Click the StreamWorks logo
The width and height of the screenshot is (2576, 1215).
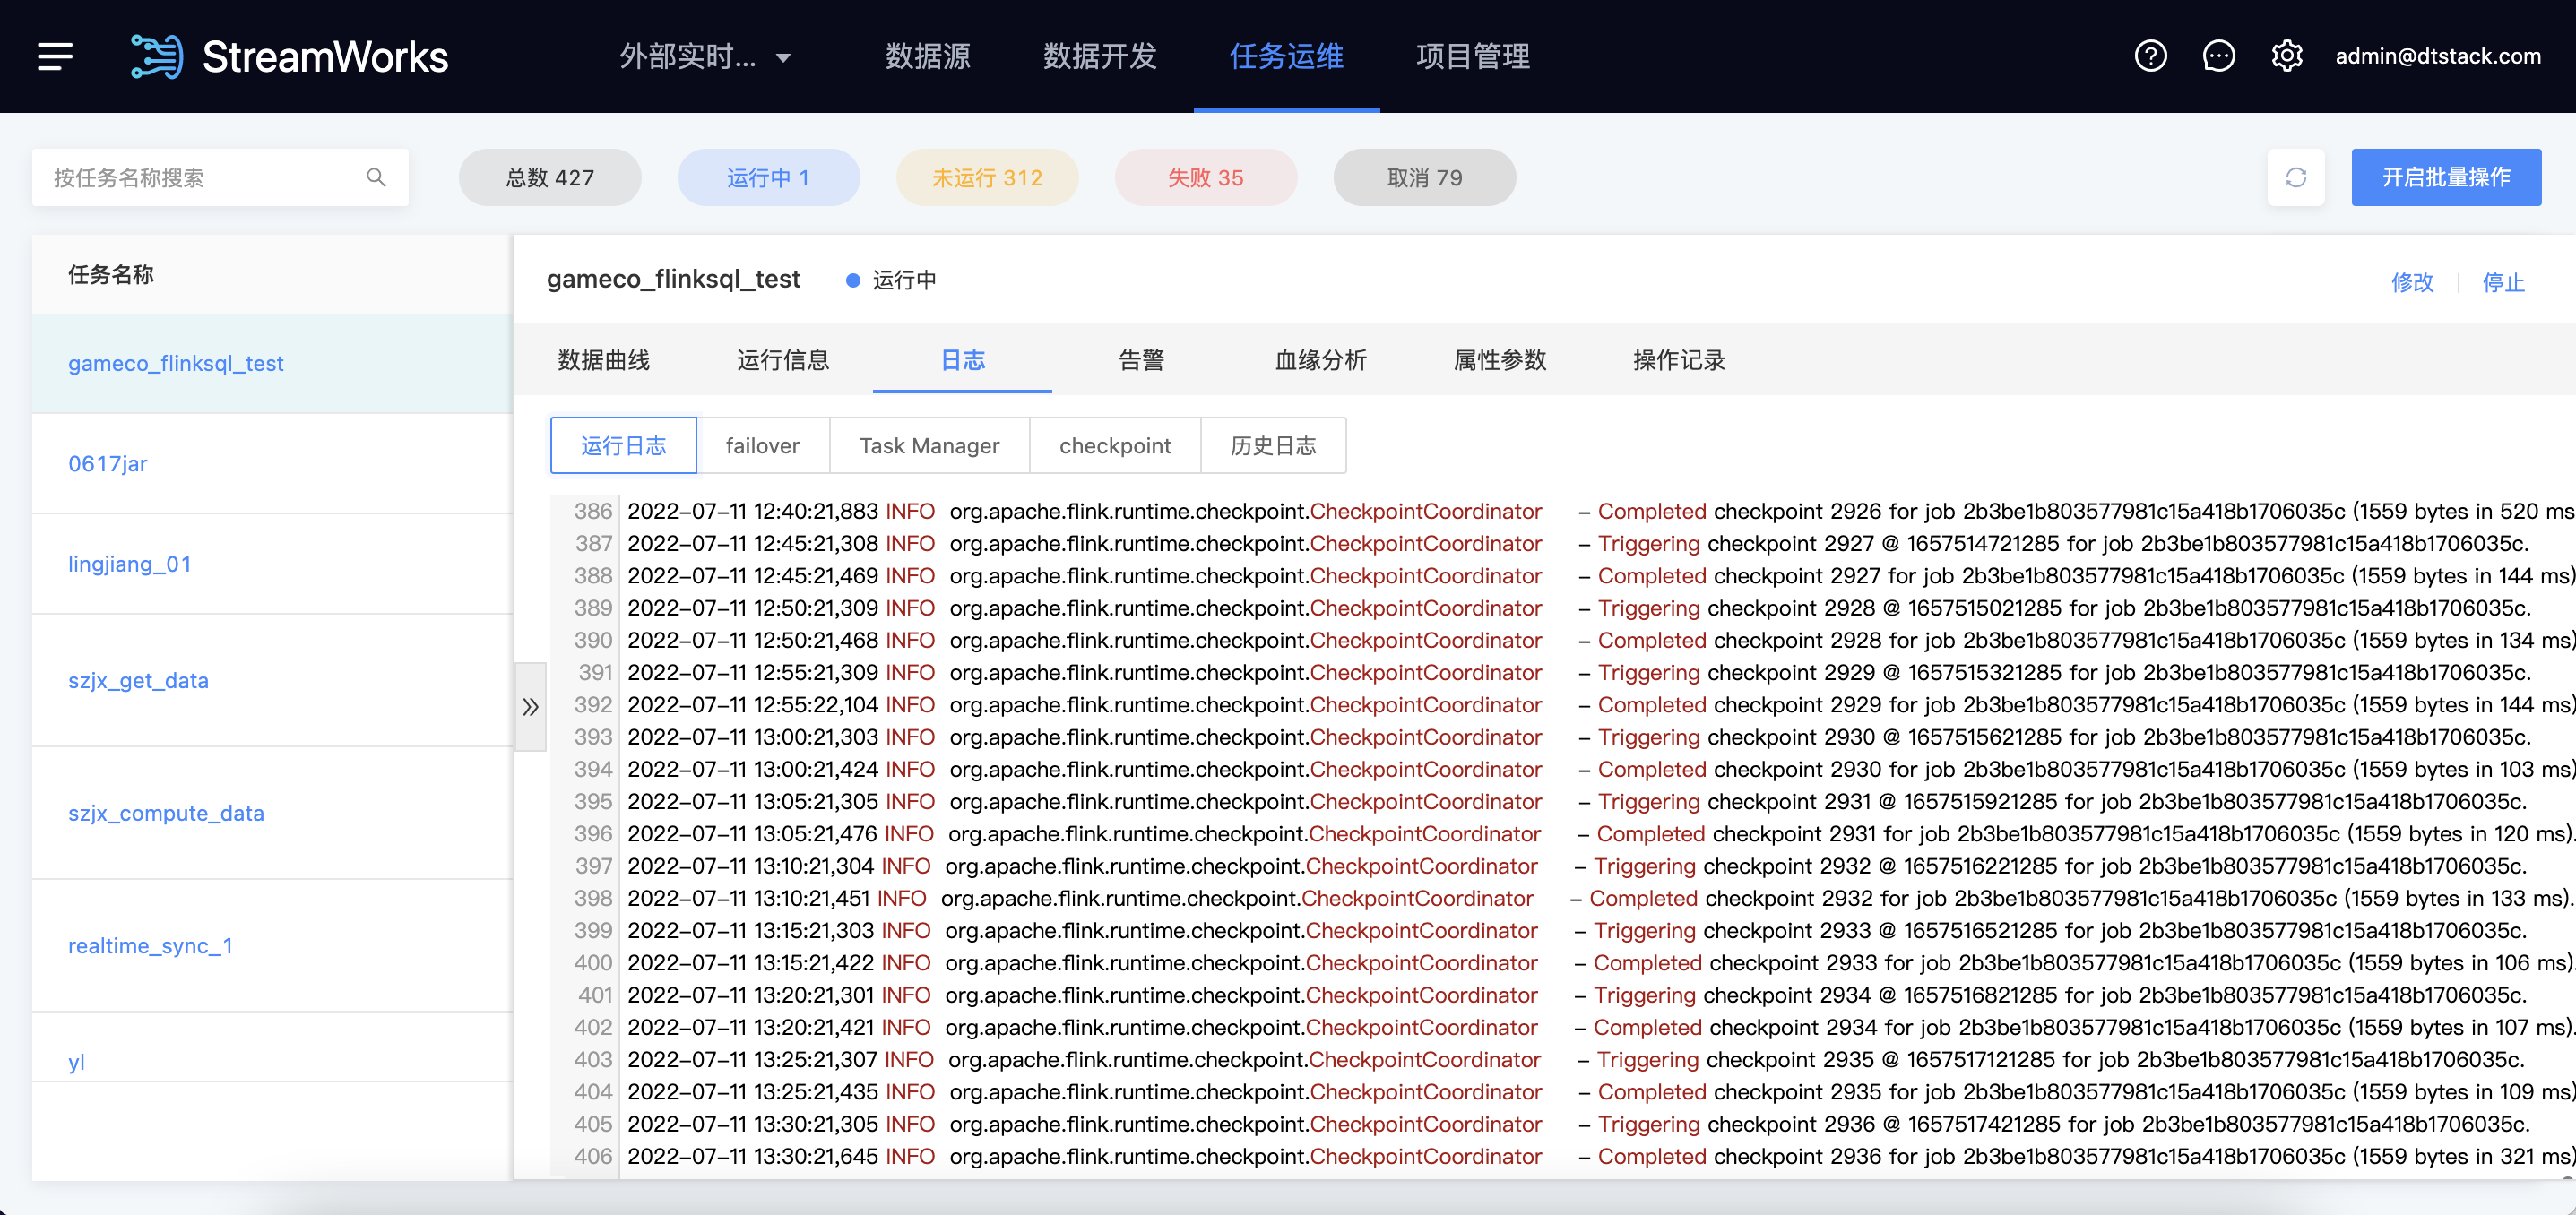[290, 56]
